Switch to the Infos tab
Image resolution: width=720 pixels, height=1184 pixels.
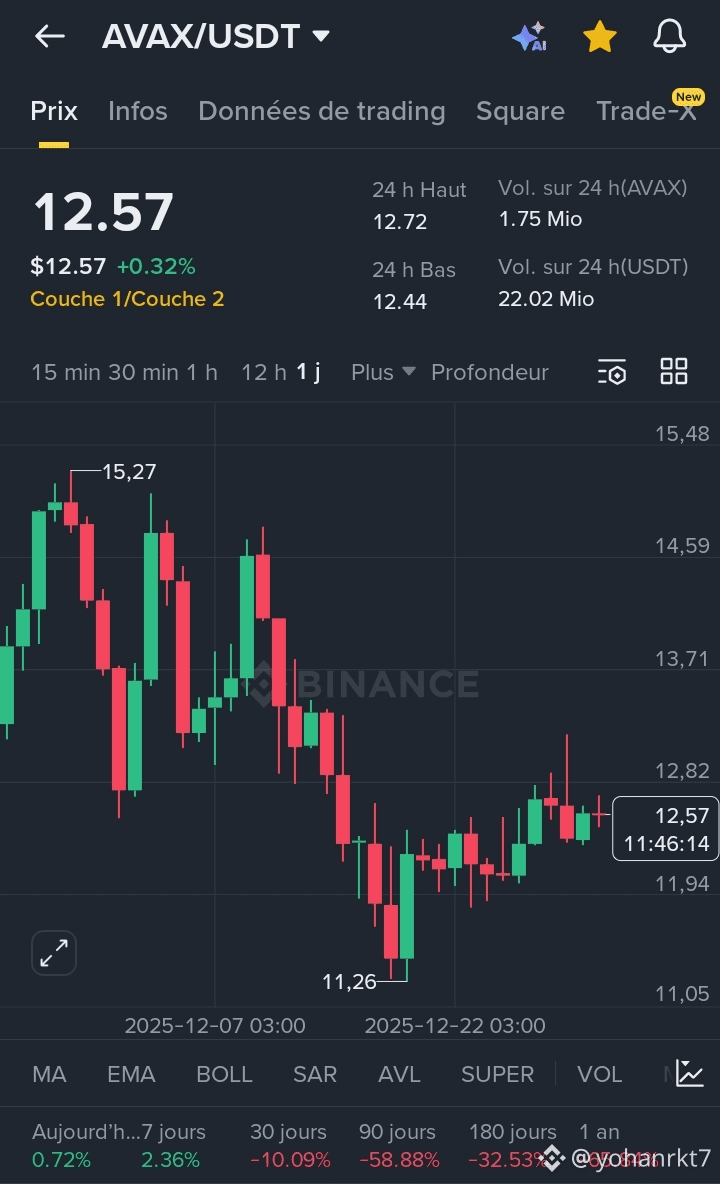pos(137,111)
